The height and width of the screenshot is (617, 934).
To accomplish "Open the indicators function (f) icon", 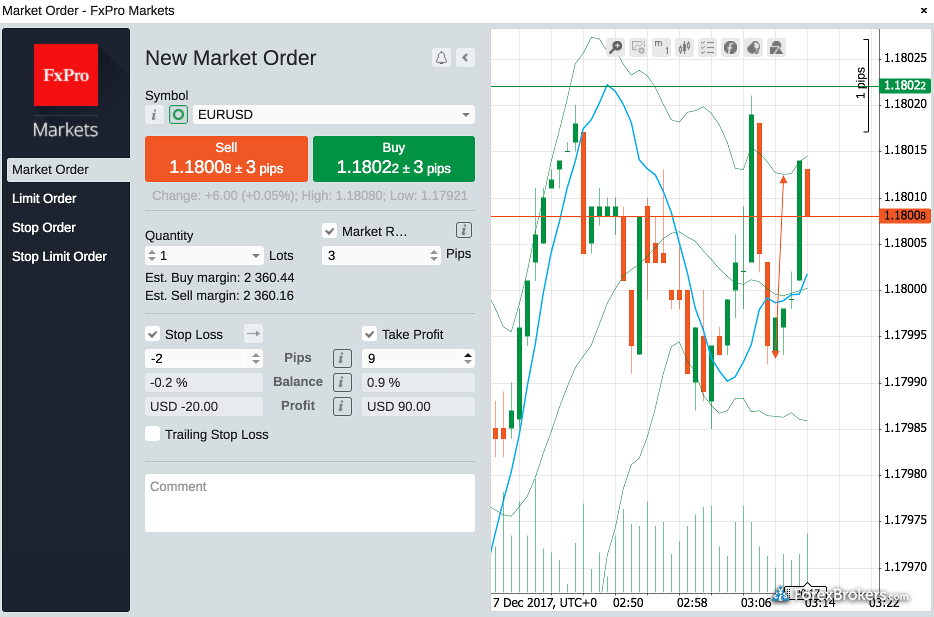I will click(x=730, y=47).
